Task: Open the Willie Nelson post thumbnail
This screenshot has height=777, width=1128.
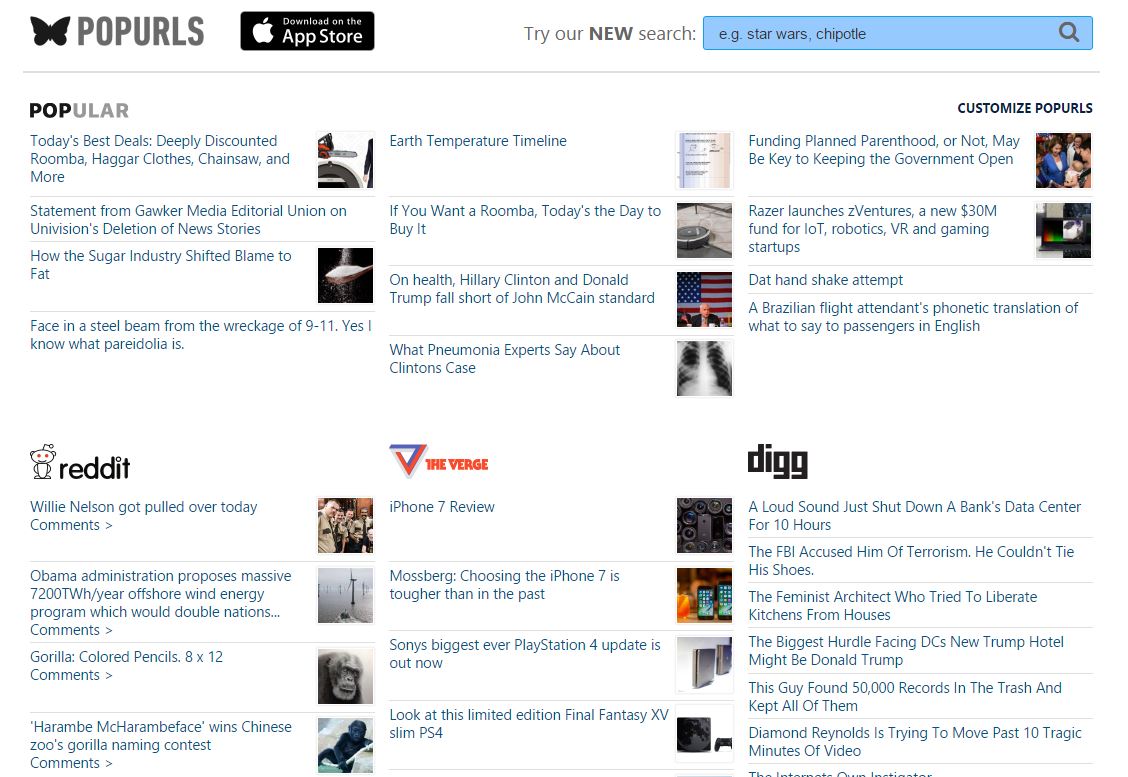Action: point(345,526)
